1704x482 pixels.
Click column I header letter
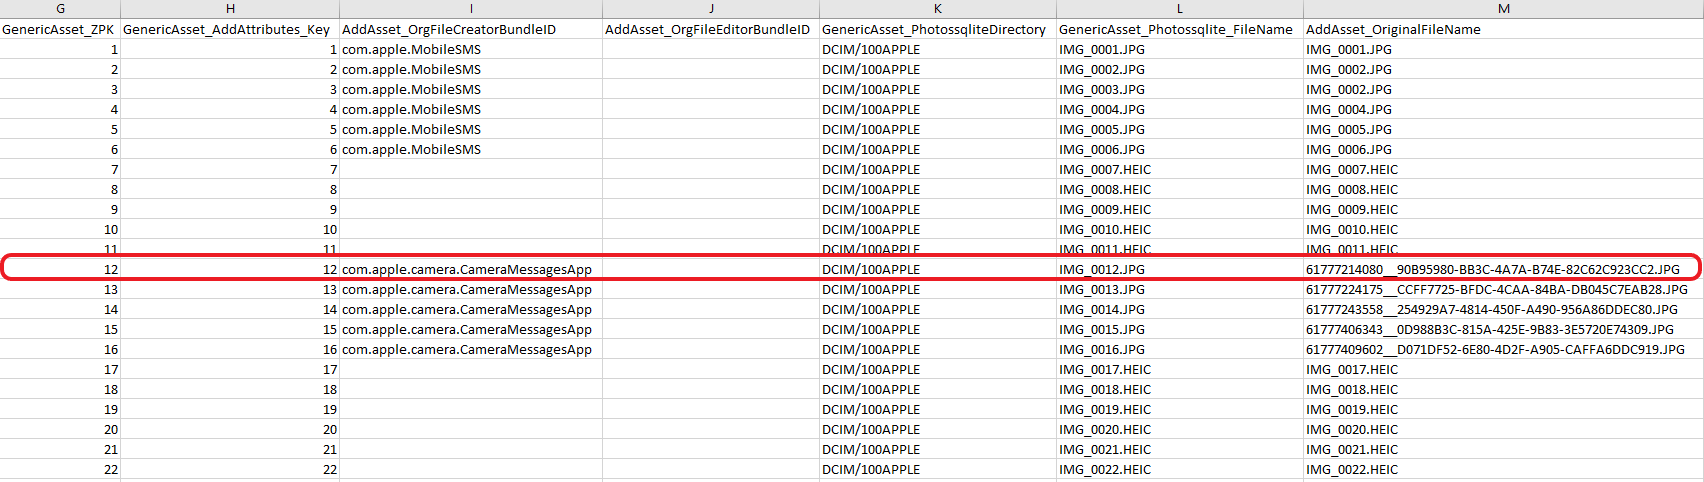[x=471, y=9]
